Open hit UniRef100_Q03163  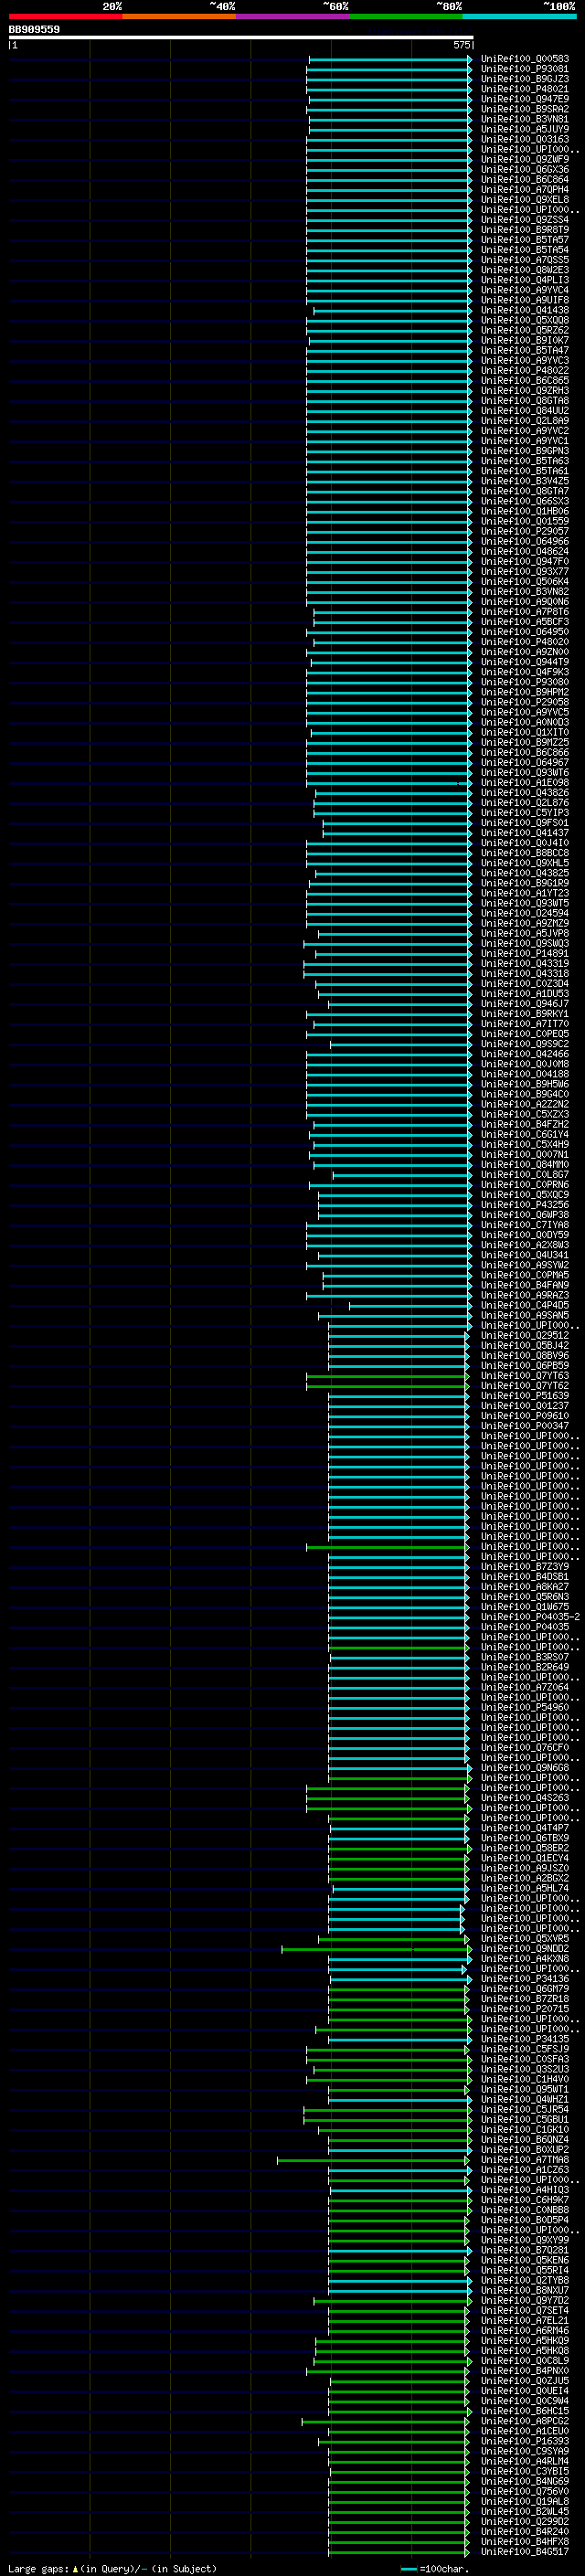[525, 139]
